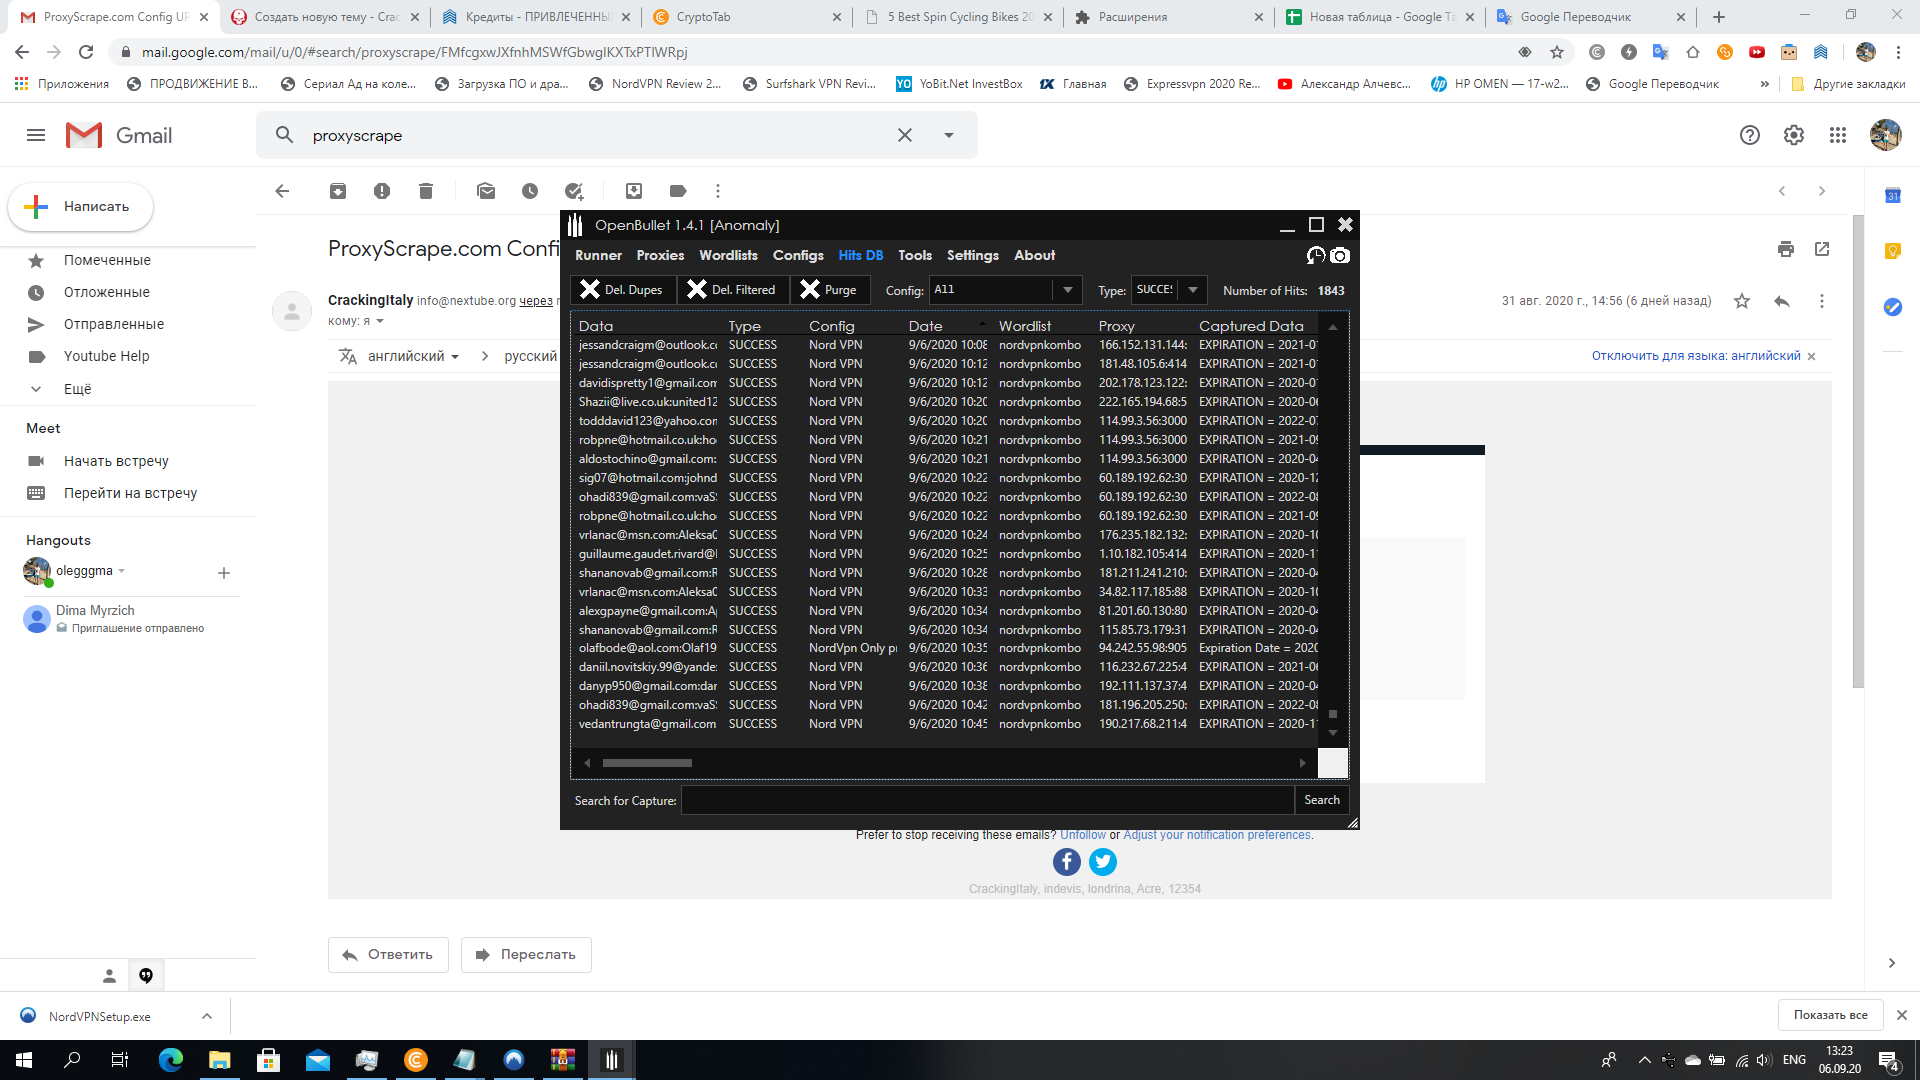The height and width of the screenshot is (1080, 1920).
Task: Print email using printer icon
Action: click(x=1786, y=249)
